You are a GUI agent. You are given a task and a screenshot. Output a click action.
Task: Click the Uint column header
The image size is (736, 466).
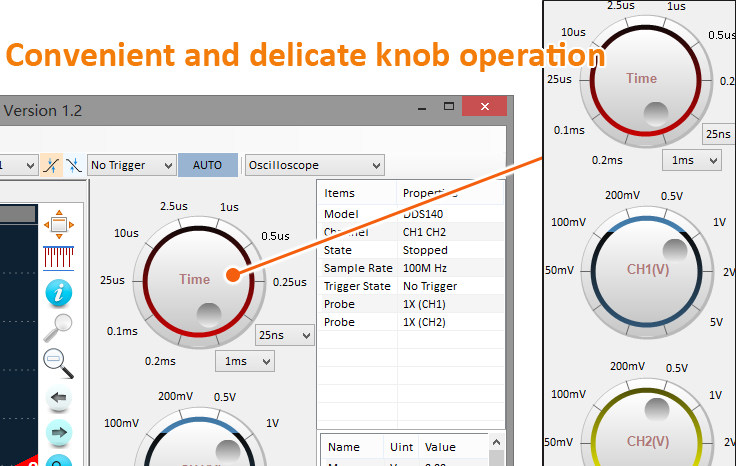point(401,447)
